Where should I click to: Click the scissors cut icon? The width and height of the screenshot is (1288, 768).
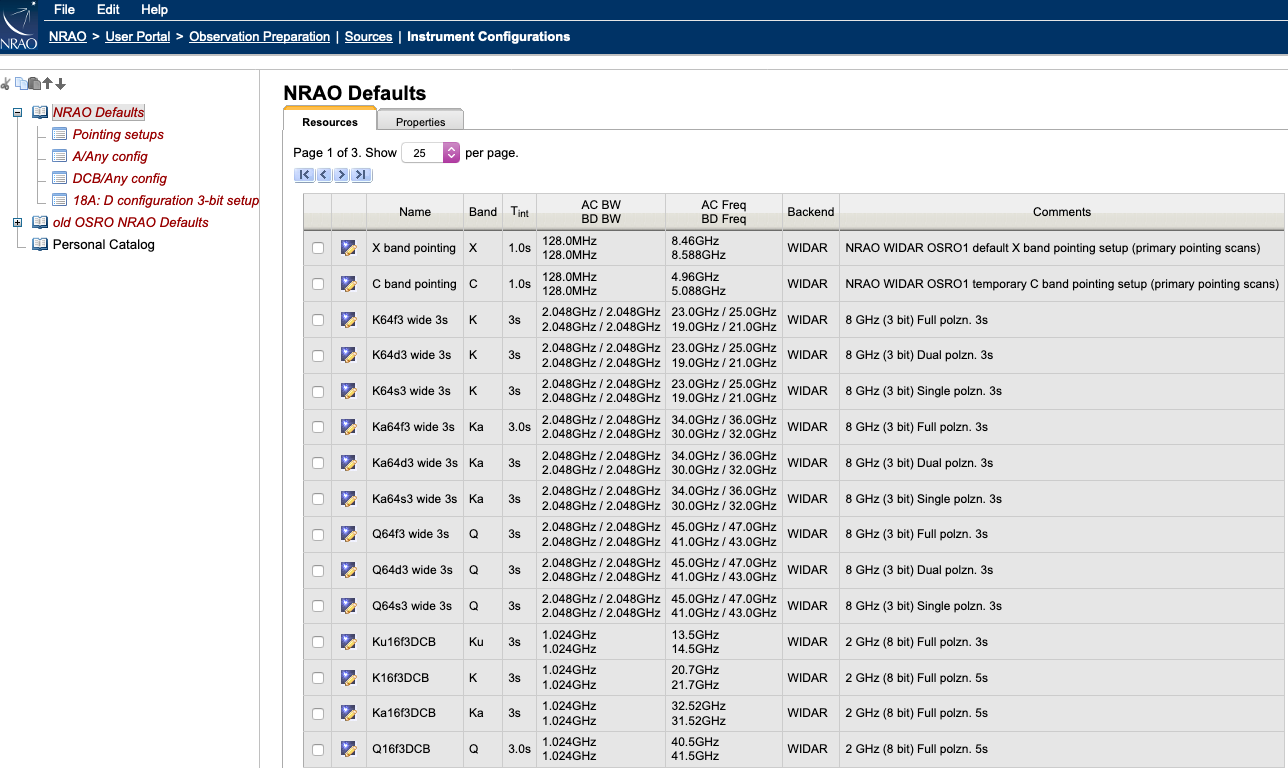click(6, 84)
